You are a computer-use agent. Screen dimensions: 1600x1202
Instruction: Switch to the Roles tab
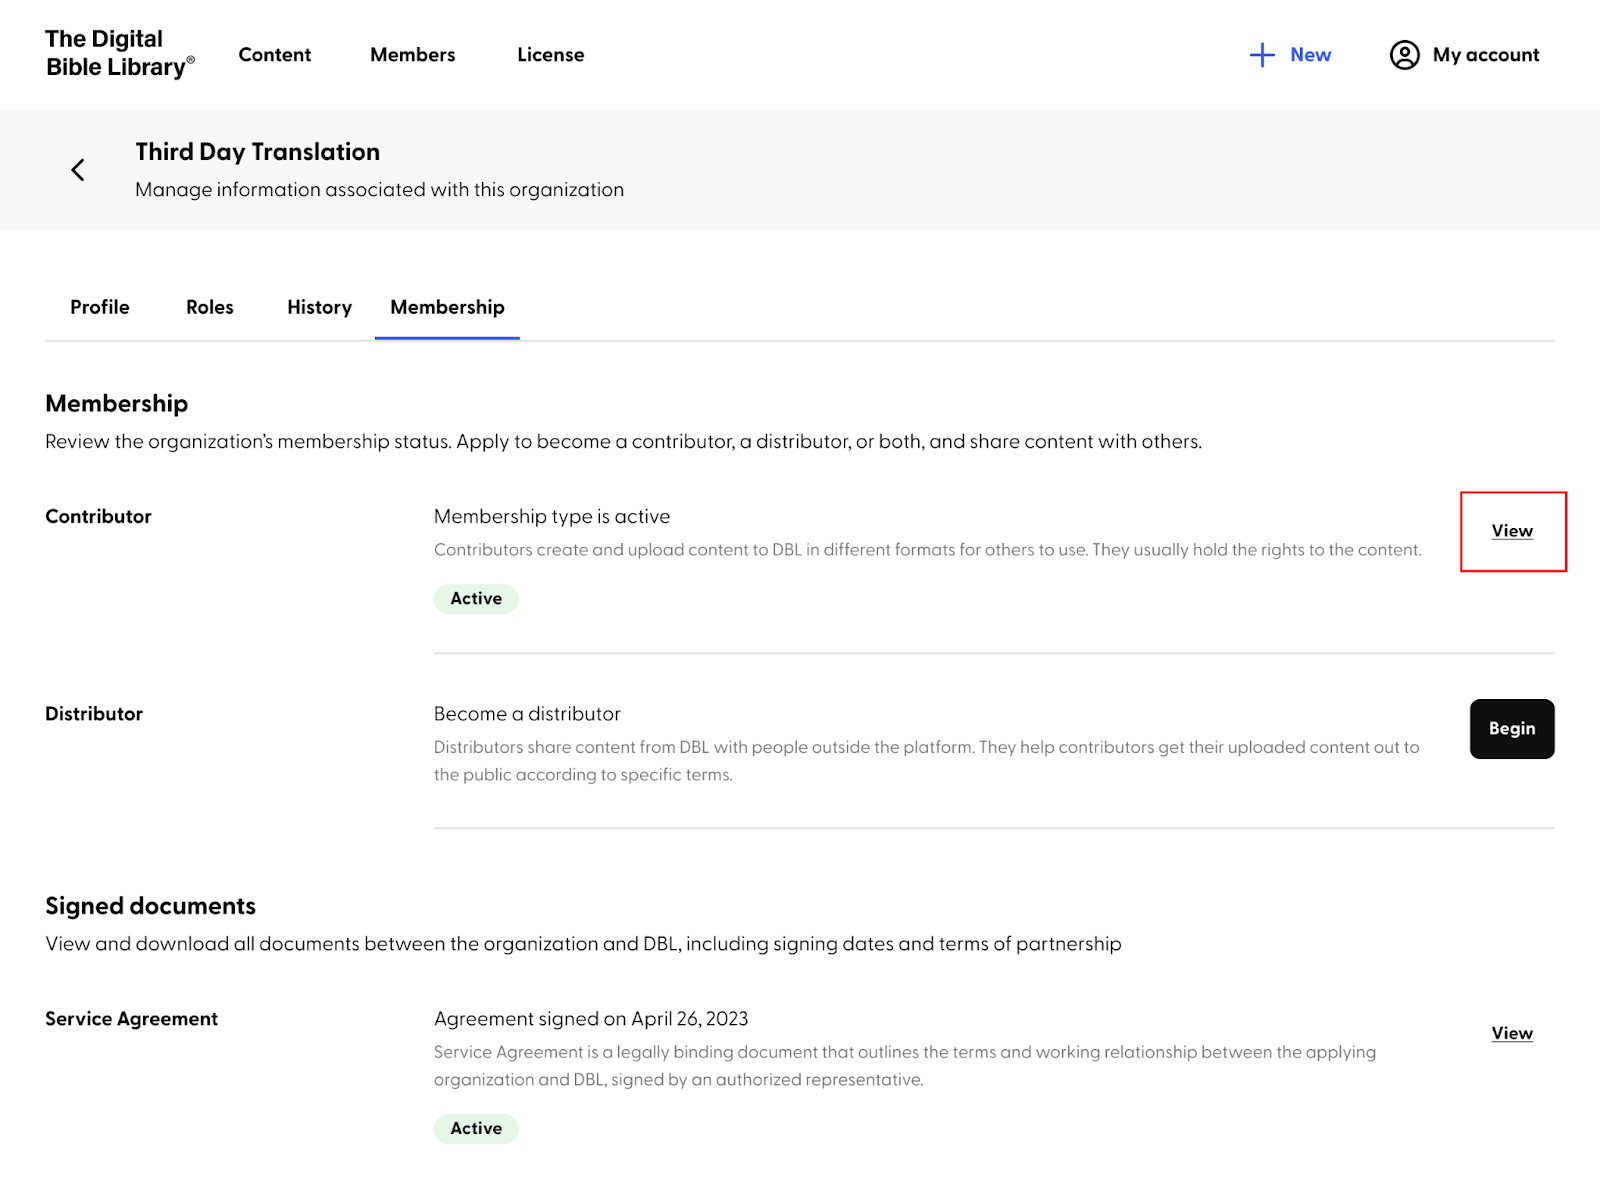coord(210,307)
